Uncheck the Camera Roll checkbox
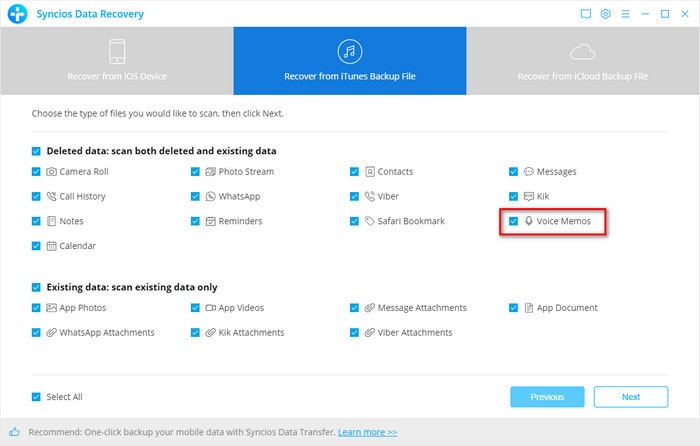 (36, 171)
